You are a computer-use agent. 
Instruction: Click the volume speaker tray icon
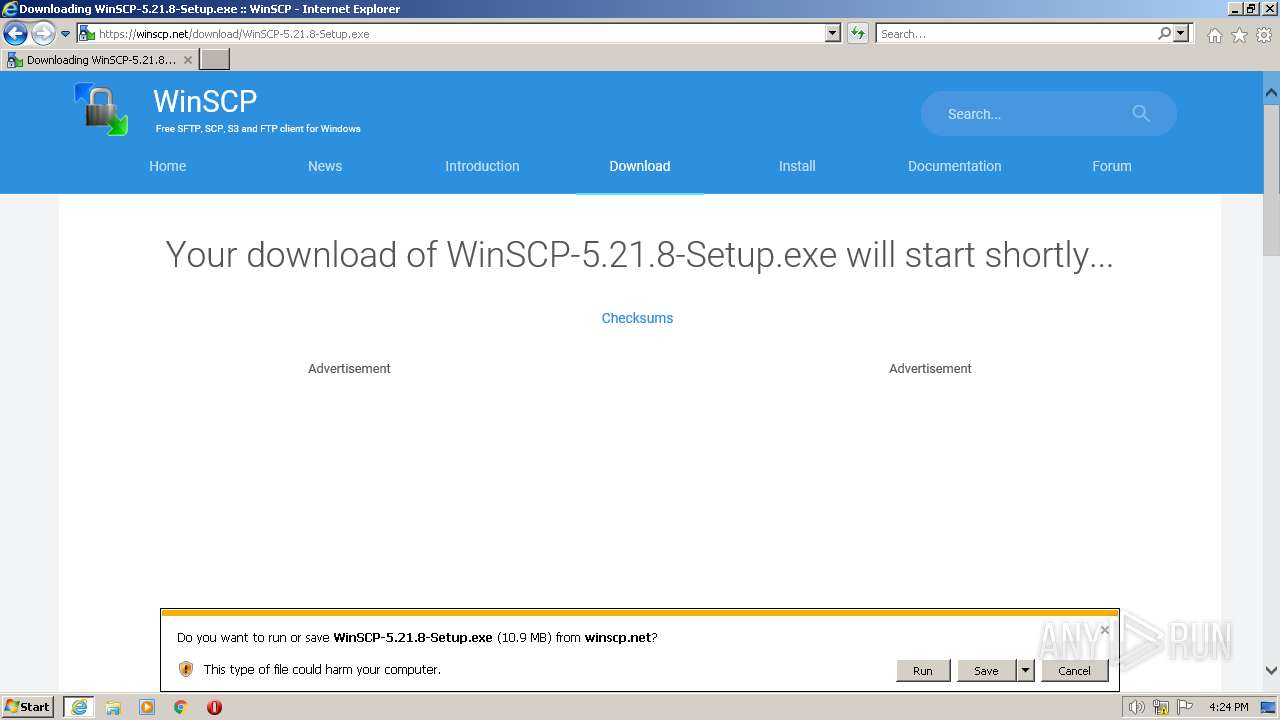tap(1136, 707)
